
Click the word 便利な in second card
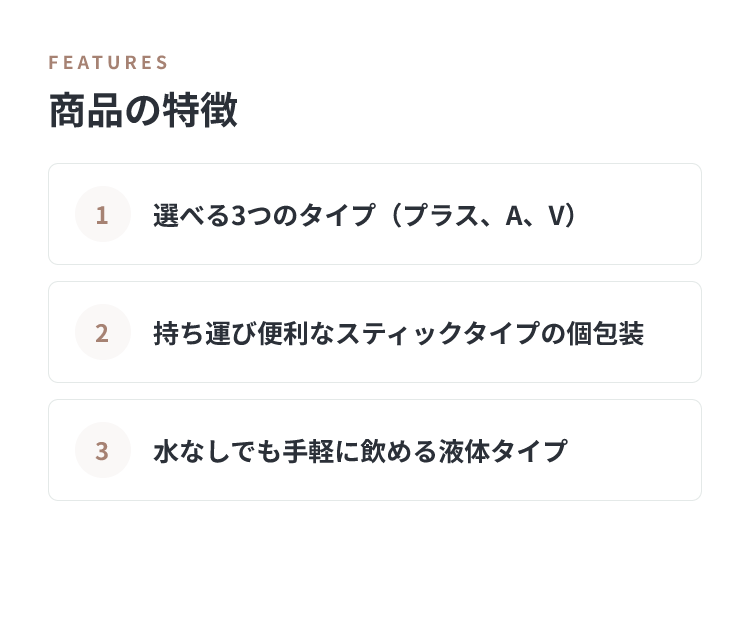296,333
